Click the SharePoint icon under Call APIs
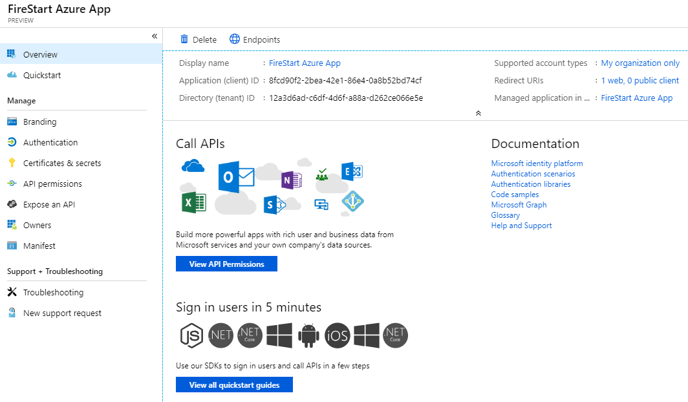The width and height of the screenshot is (688, 402). tap(274, 205)
